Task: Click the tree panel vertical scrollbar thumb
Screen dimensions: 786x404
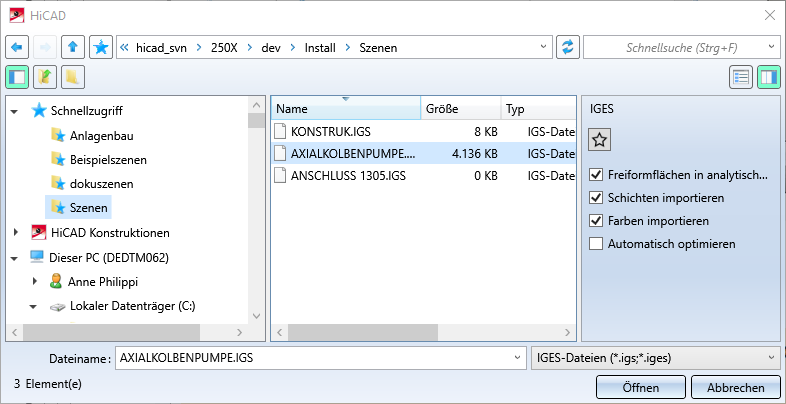Action: (x=256, y=121)
